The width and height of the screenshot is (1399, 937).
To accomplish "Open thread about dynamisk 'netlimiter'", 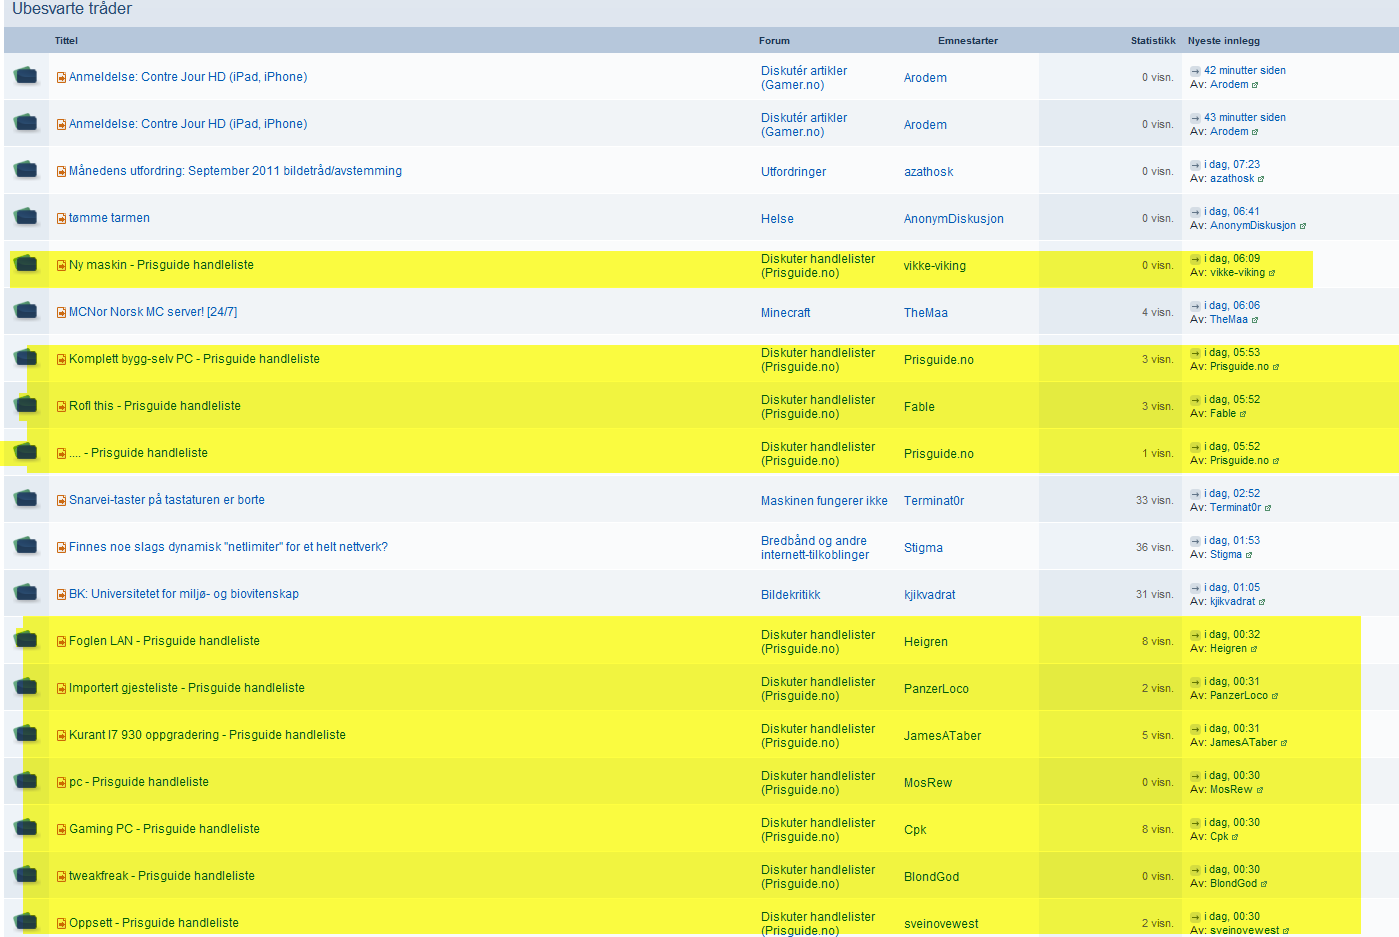I will [x=228, y=547].
